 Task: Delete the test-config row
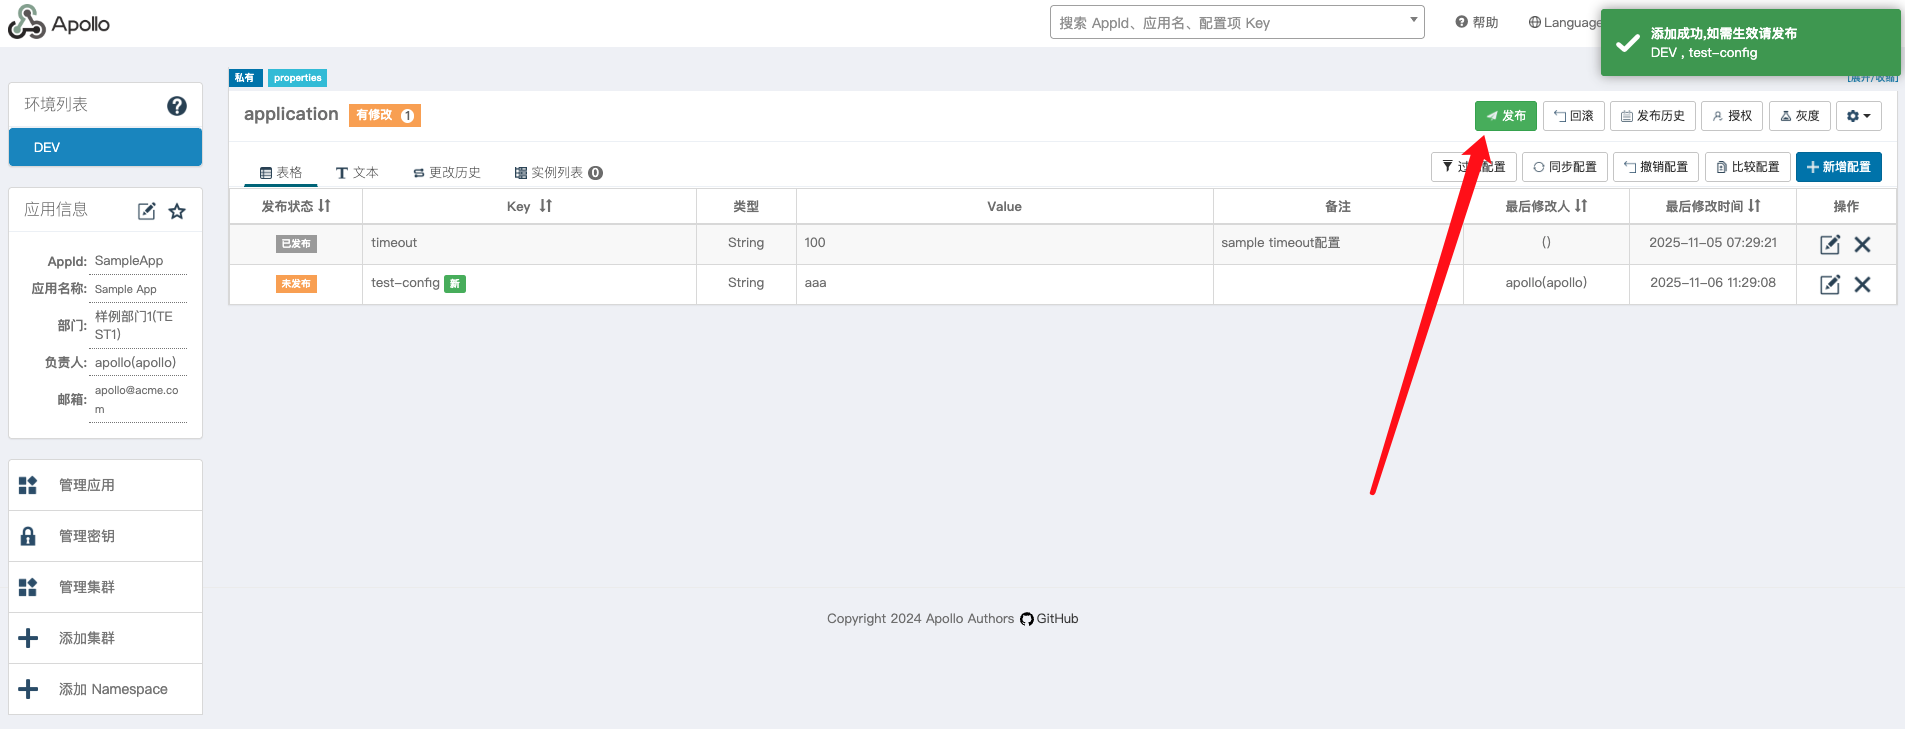point(1862,284)
